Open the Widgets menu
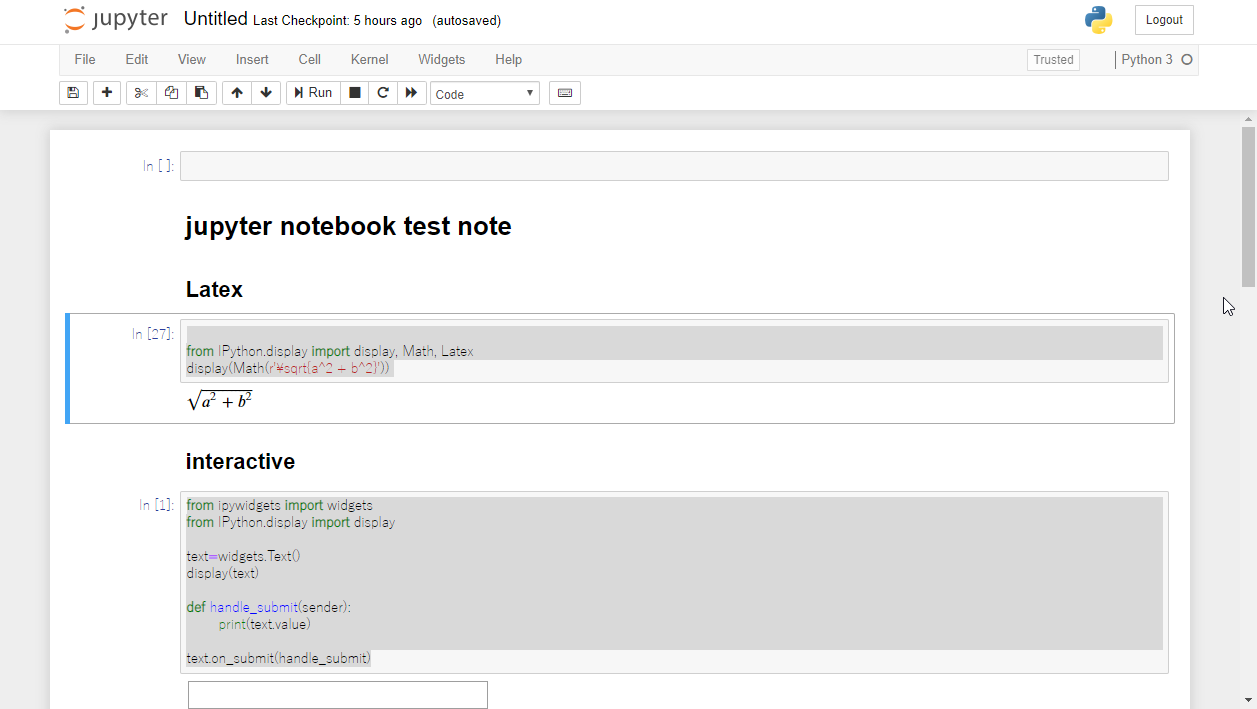 442,60
